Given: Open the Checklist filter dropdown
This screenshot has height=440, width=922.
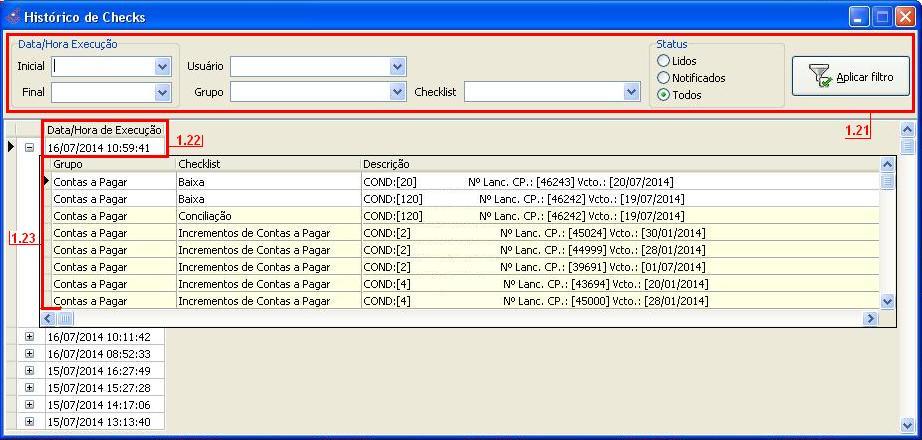Looking at the screenshot, I should [631, 92].
